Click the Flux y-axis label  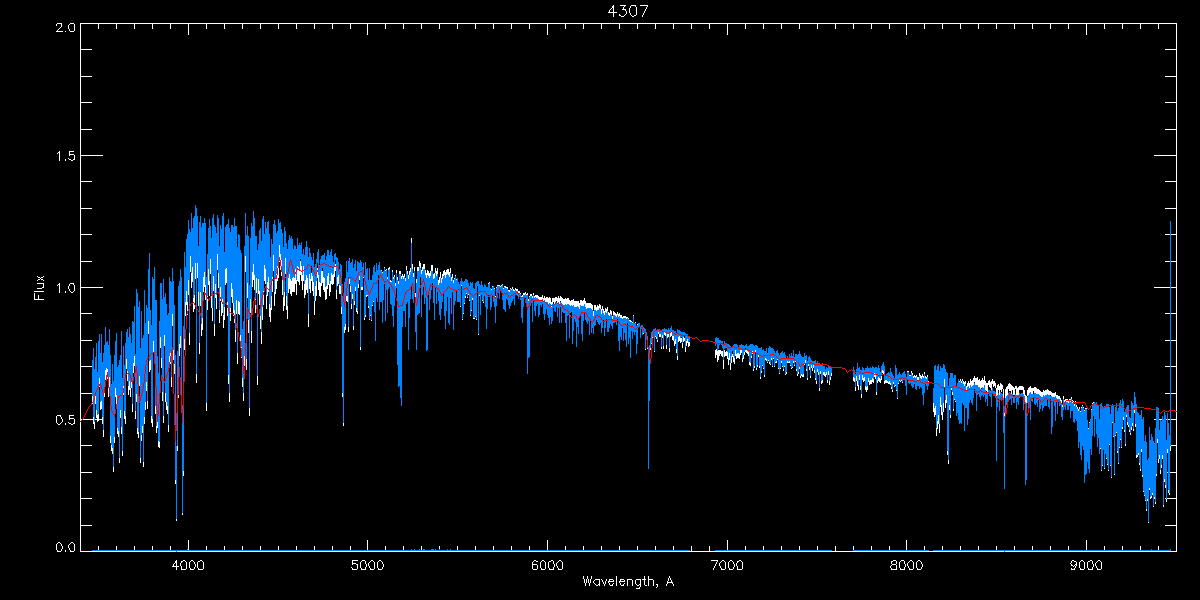coord(40,288)
